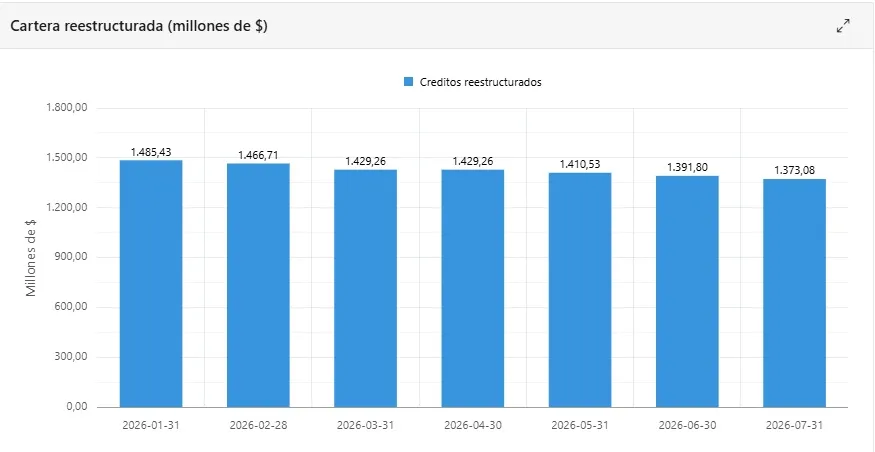Select the bar for 2026-07-31
875x452 pixels.
click(x=794, y=293)
